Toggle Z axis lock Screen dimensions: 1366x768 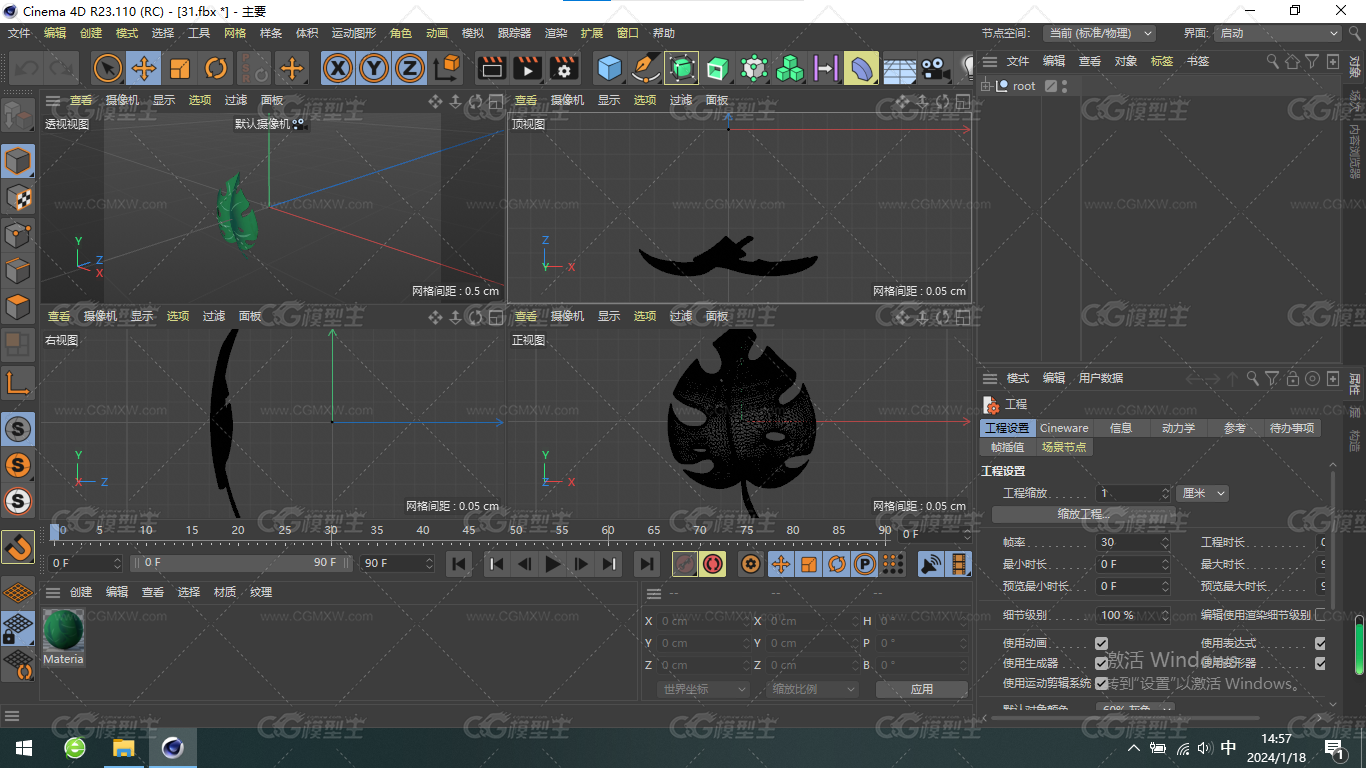pos(410,68)
